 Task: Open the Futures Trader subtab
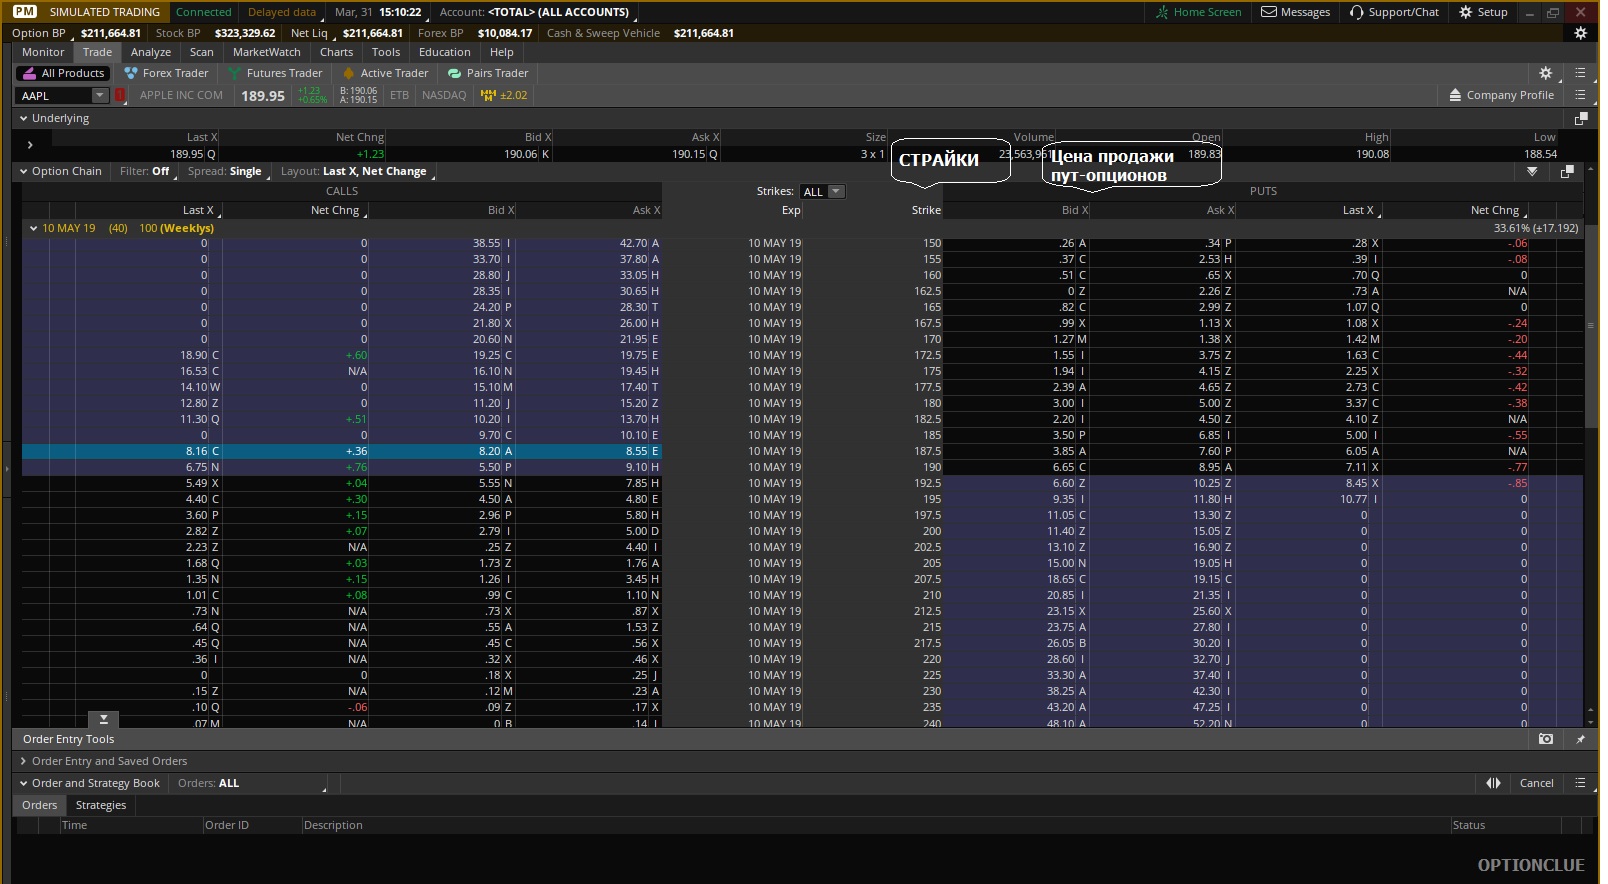click(x=275, y=73)
